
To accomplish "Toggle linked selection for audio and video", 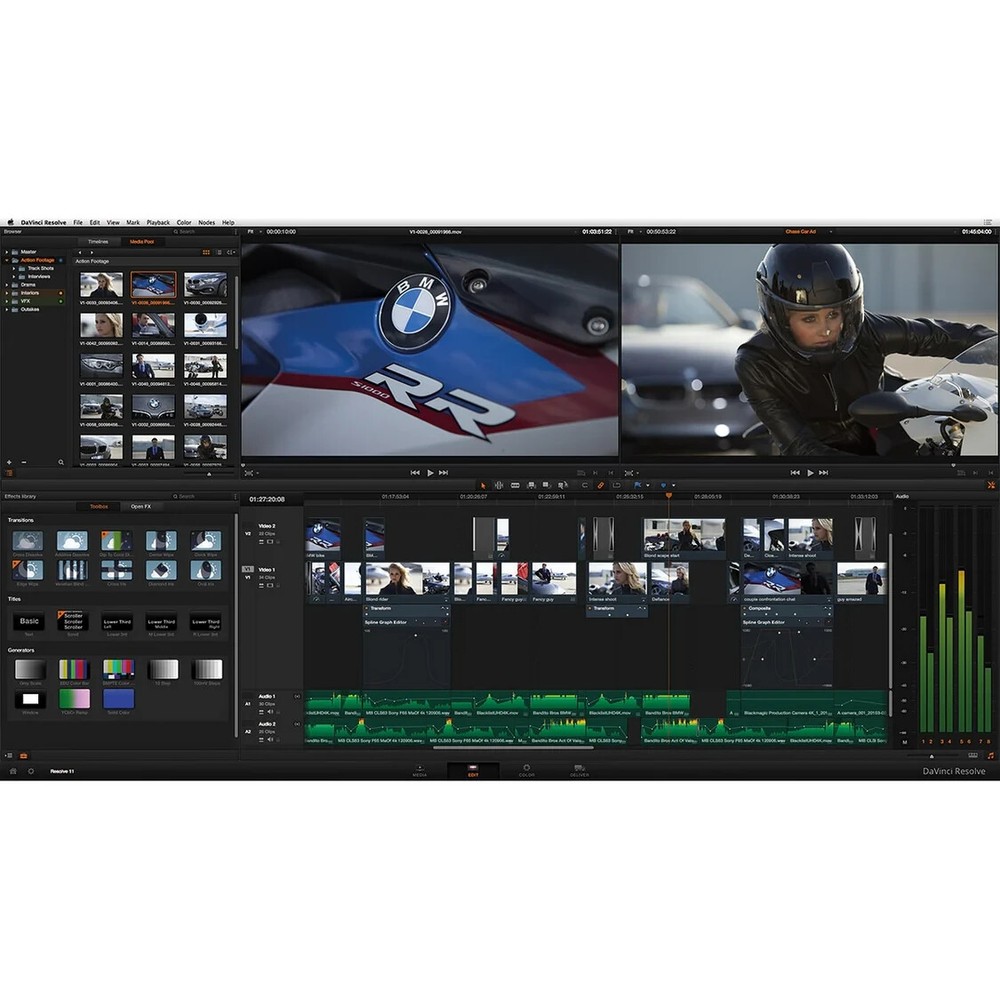I will (600, 485).
